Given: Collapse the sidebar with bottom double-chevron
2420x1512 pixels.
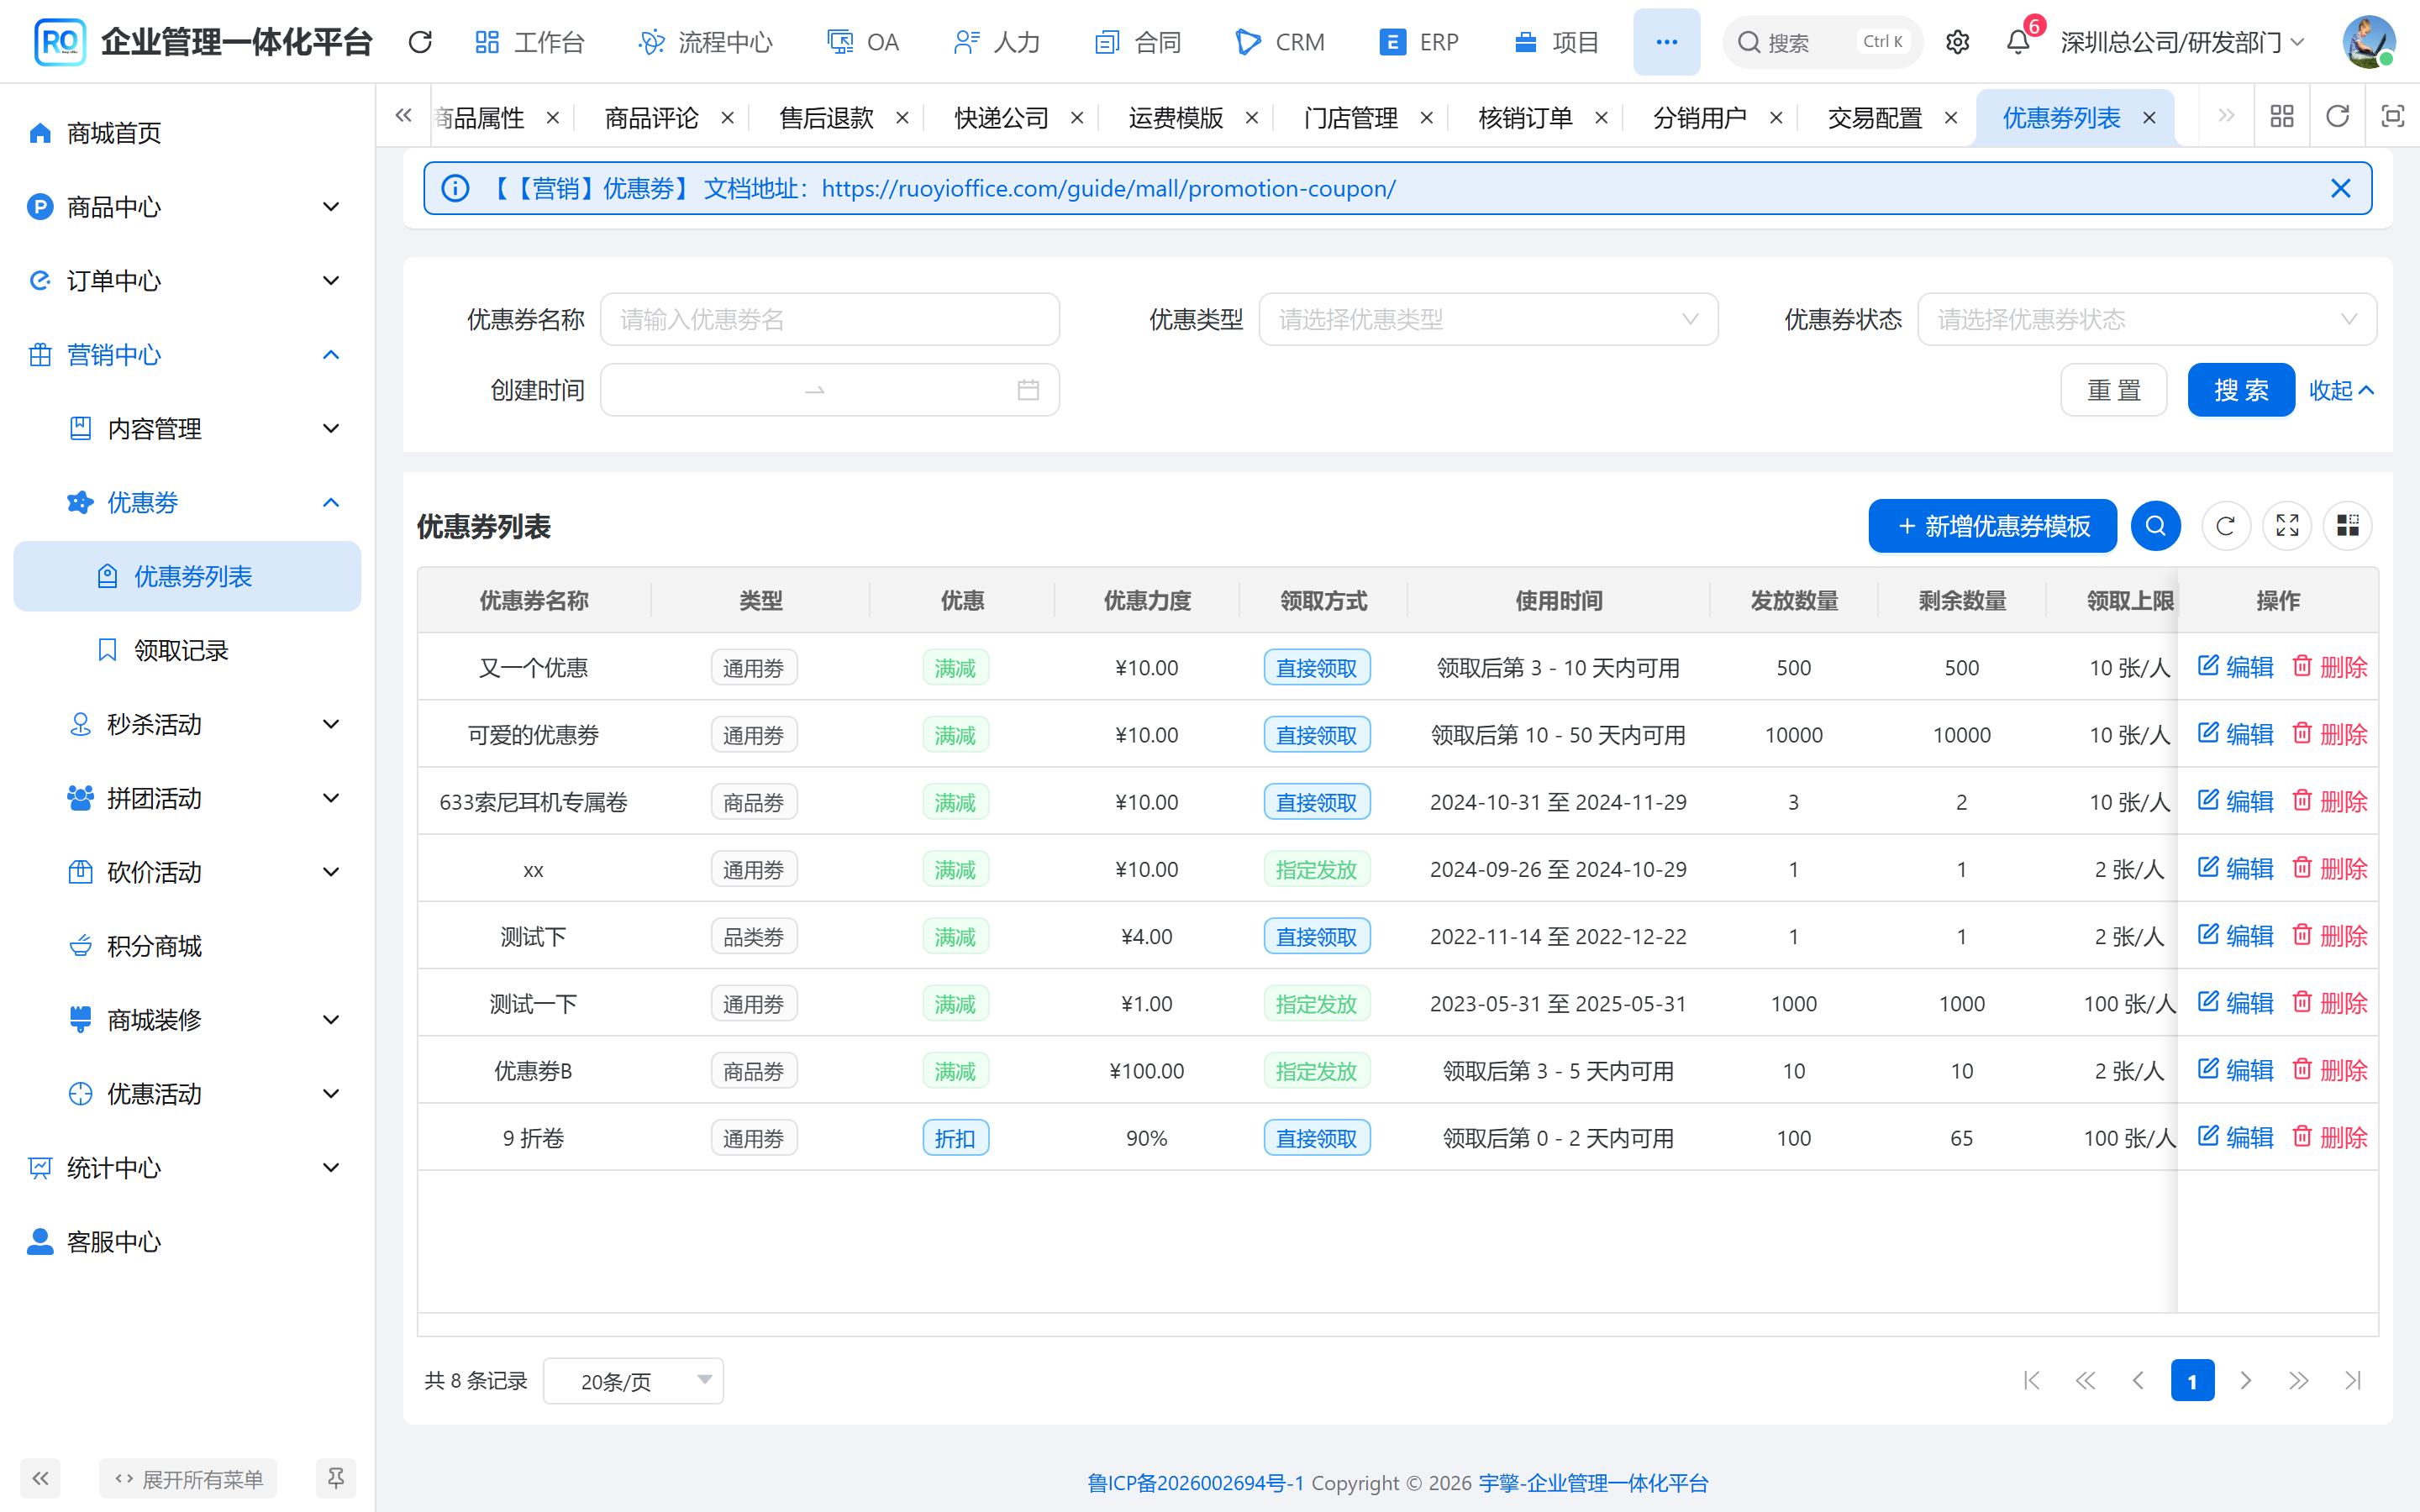Looking at the screenshot, I should 40,1478.
